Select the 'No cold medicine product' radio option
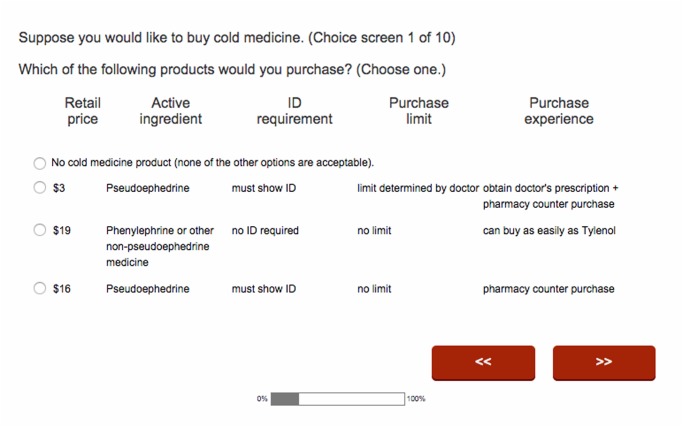This screenshot has width=683, height=426. [40, 163]
